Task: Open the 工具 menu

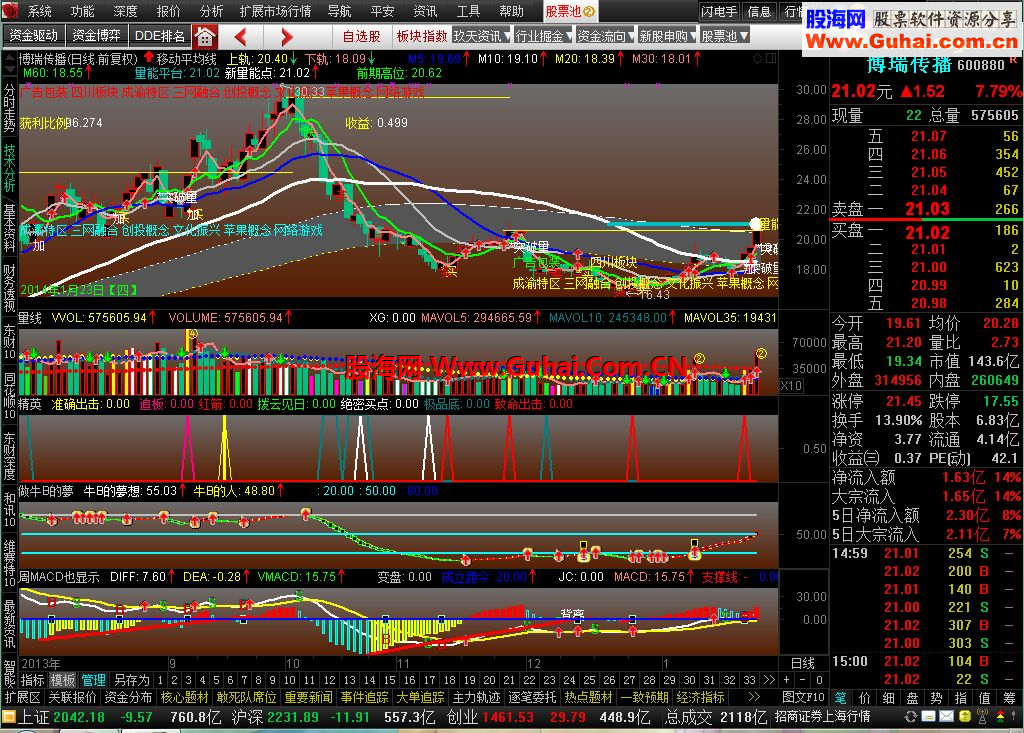Action: tap(468, 11)
